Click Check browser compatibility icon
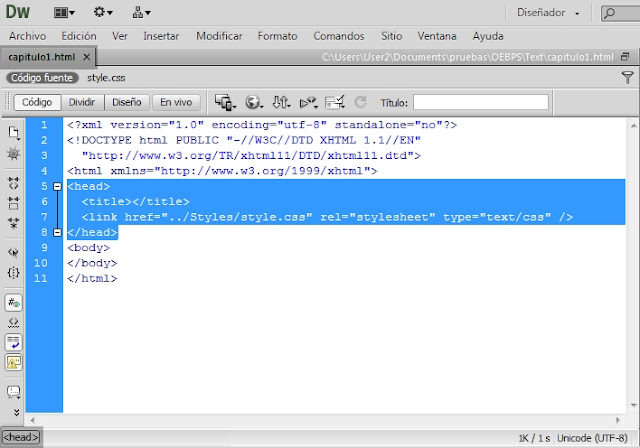Viewport: 640px width, 448px height. point(335,102)
